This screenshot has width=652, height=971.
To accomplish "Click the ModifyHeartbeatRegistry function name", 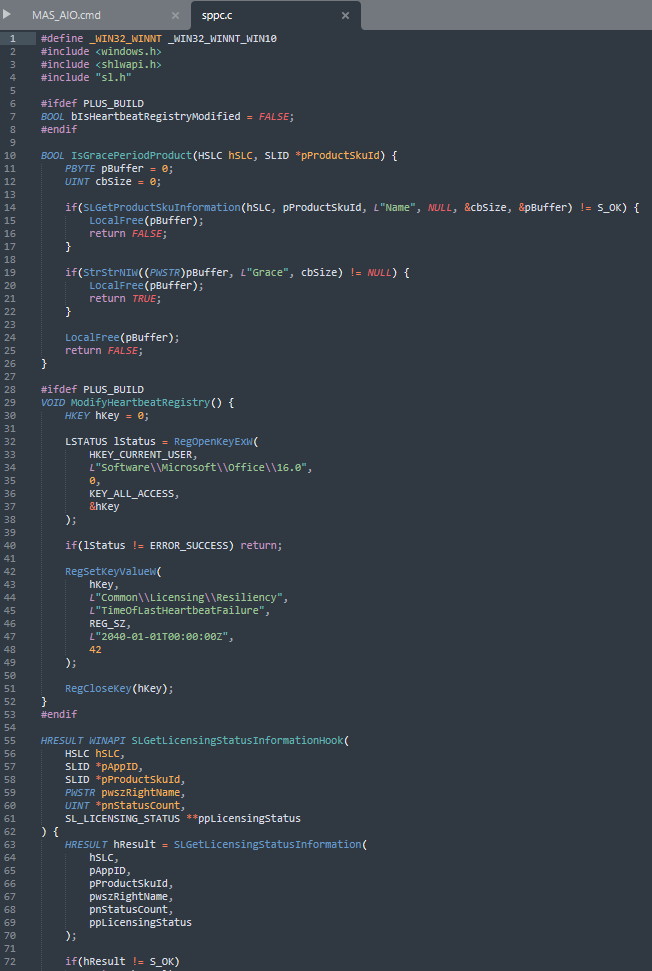I will 141,403.
